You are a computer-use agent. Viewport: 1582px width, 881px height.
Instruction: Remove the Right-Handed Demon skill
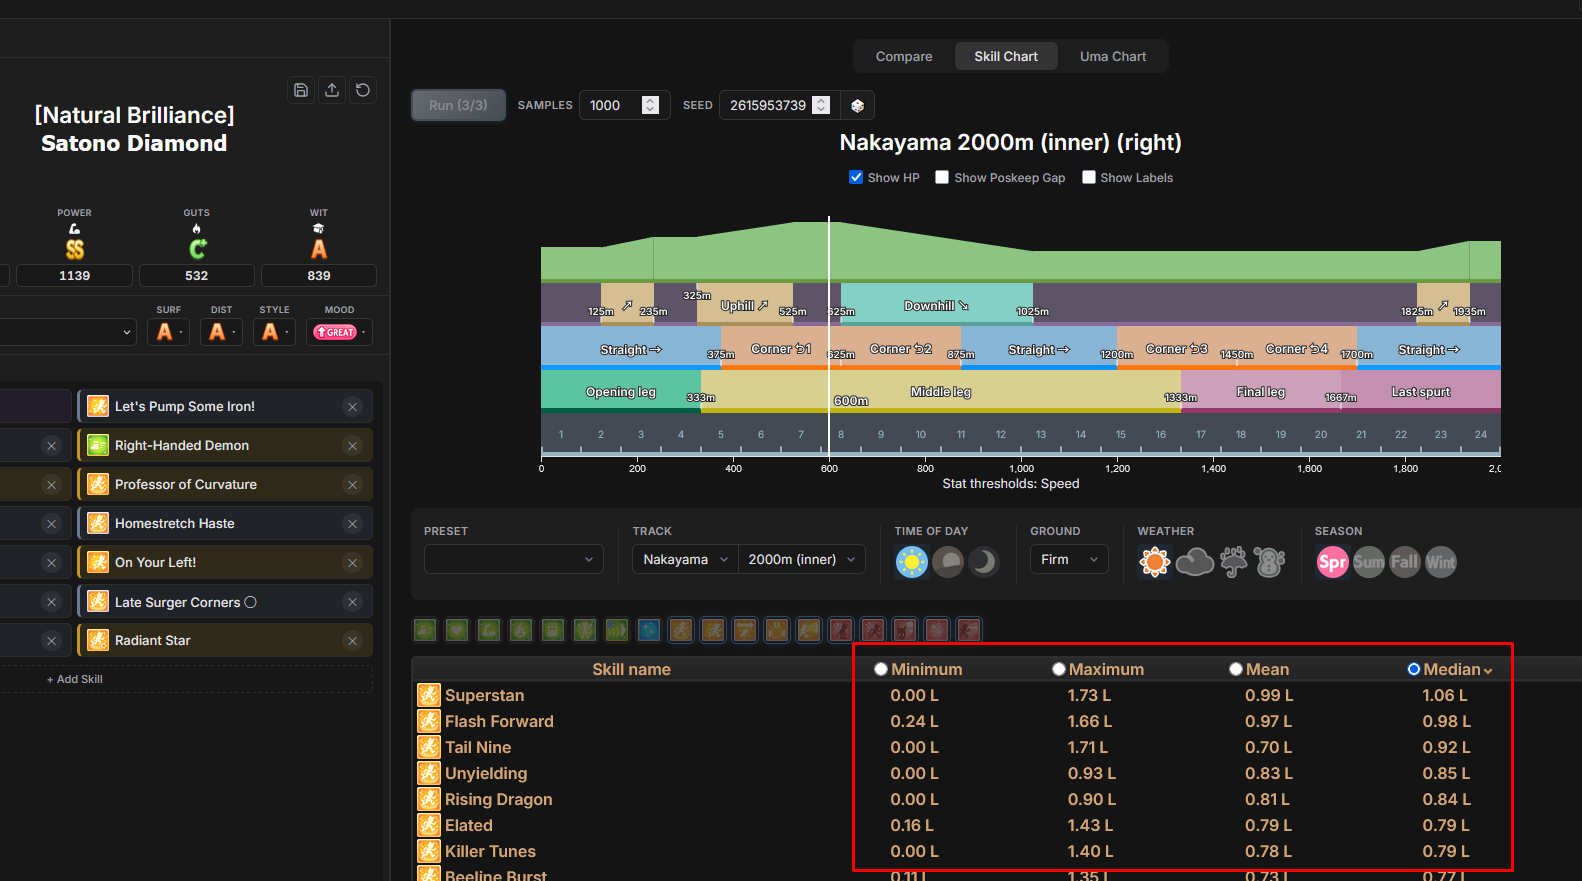[x=352, y=446]
